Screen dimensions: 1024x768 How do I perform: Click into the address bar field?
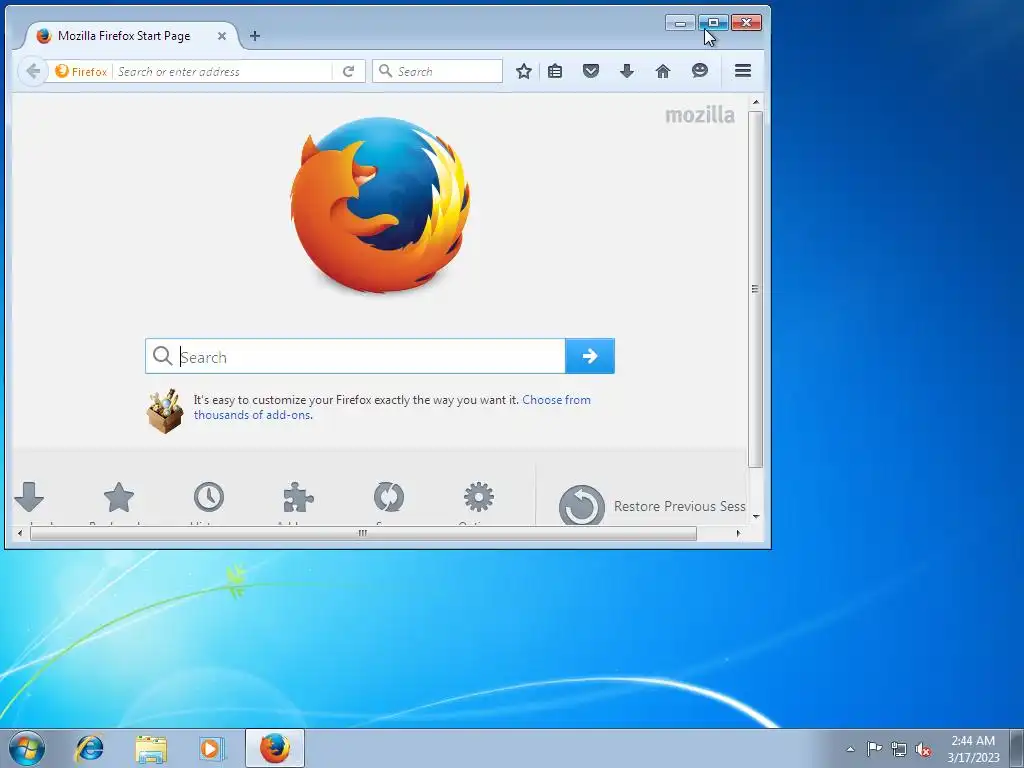point(223,71)
